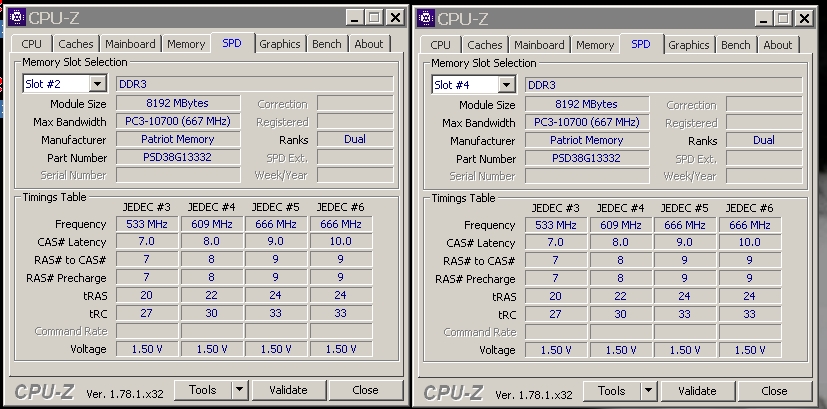Click DDR3 memory type field in right window

pos(663,85)
